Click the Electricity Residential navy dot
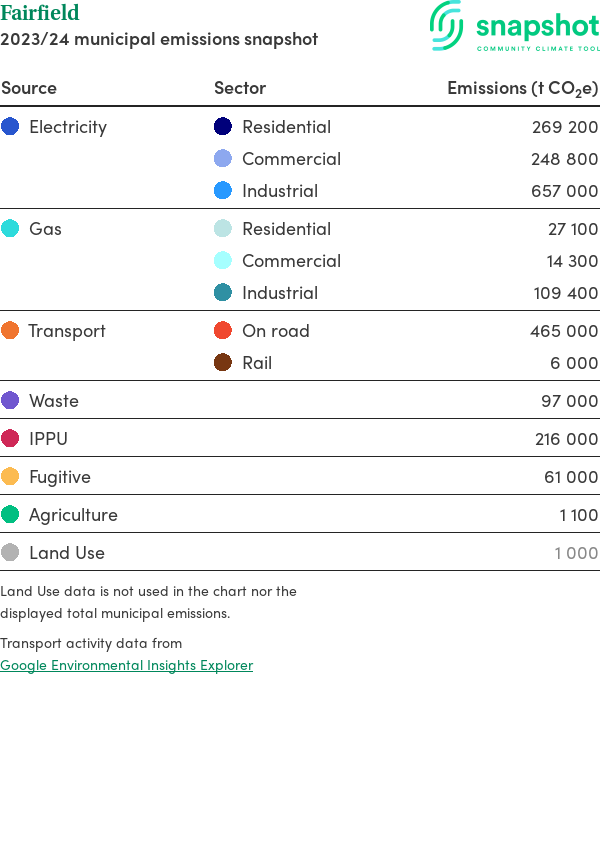600x850 pixels. point(223,126)
